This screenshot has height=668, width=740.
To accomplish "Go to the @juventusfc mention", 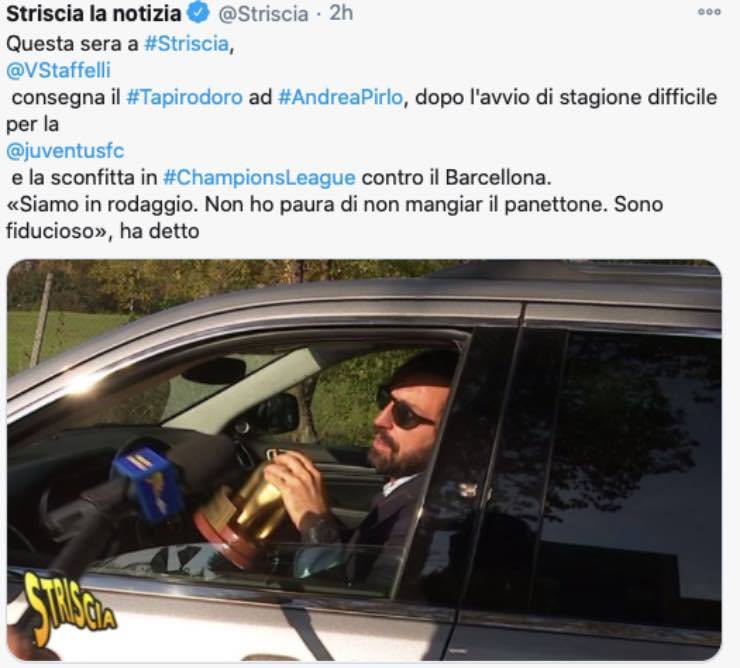I will (x=65, y=151).
